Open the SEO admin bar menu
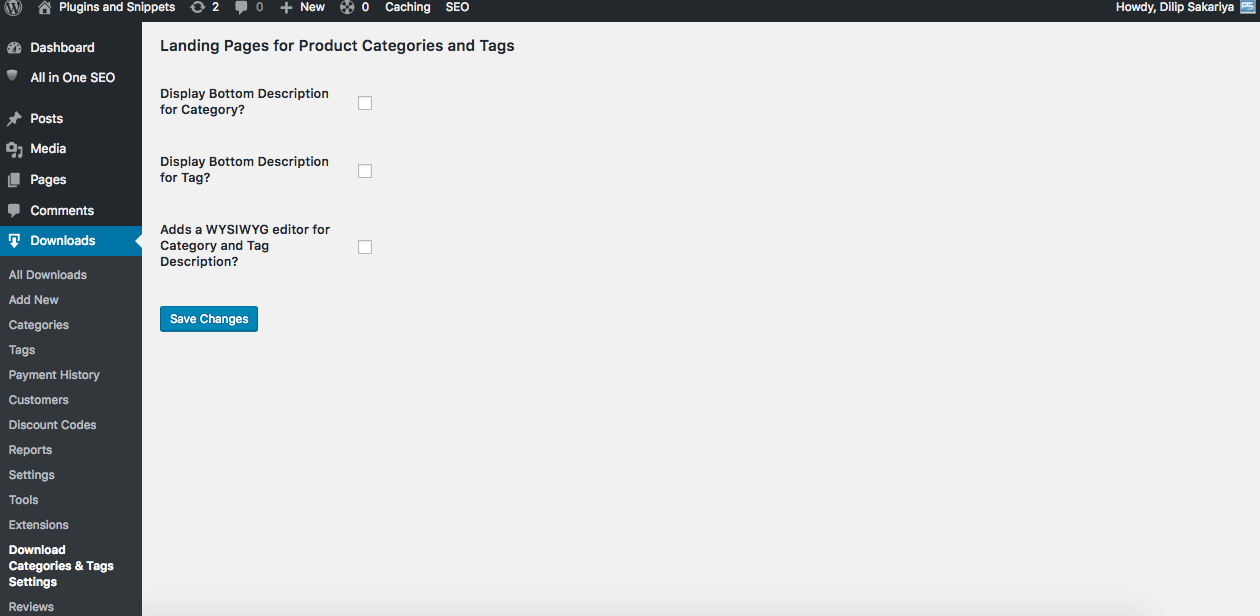Image resolution: width=1260 pixels, height=616 pixels. pyautogui.click(x=457, y=7)
